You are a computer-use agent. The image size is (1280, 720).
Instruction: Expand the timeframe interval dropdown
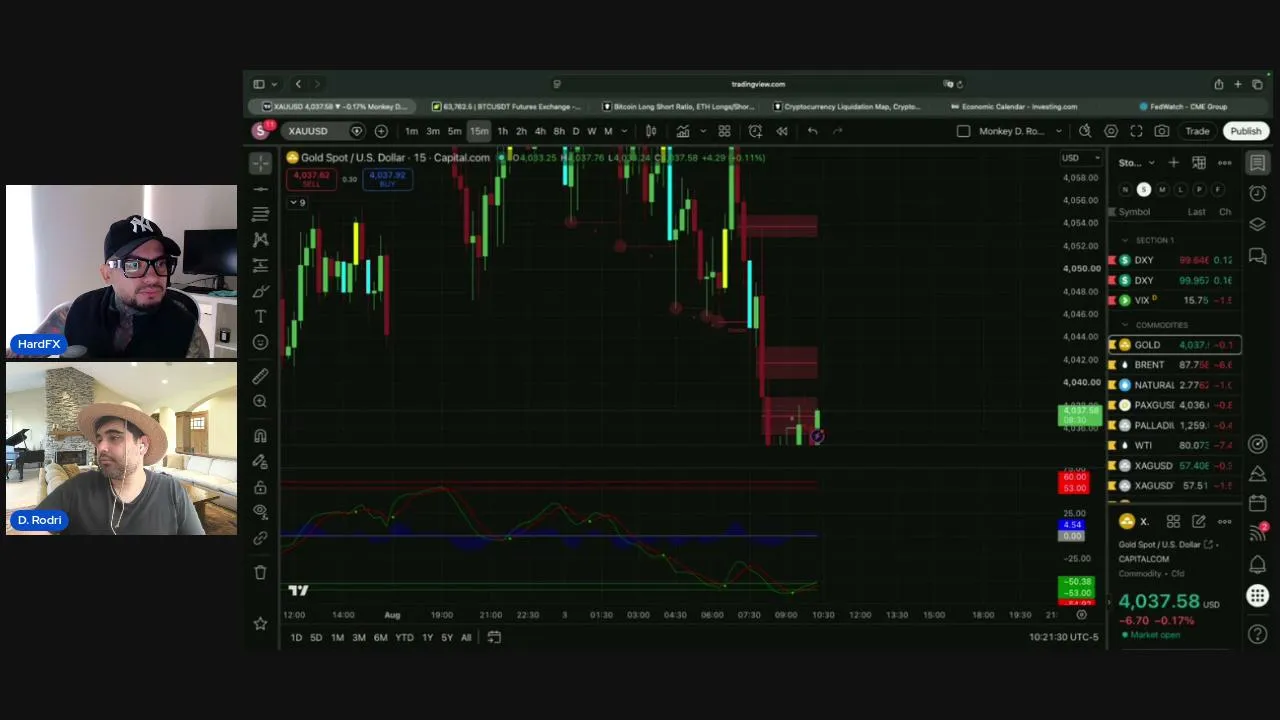click(x=625, y=131)
